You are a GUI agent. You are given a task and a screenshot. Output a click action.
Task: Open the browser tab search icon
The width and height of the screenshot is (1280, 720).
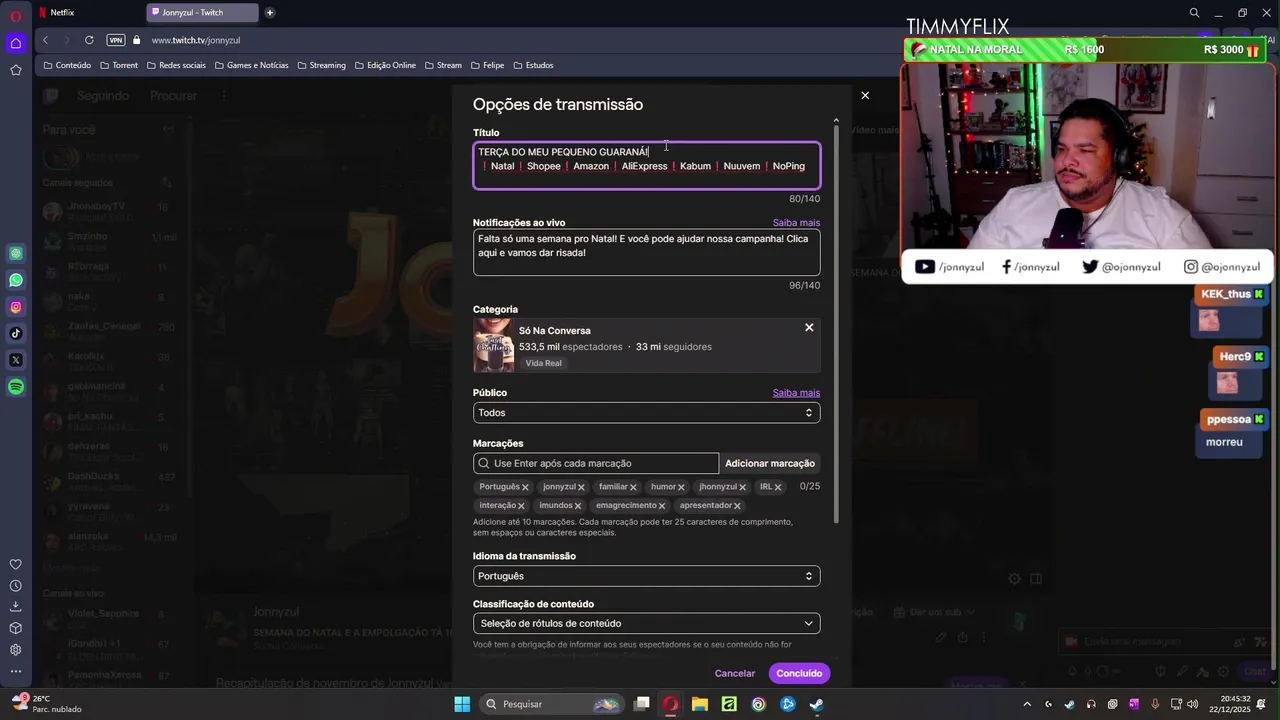tap(1194, 13)
